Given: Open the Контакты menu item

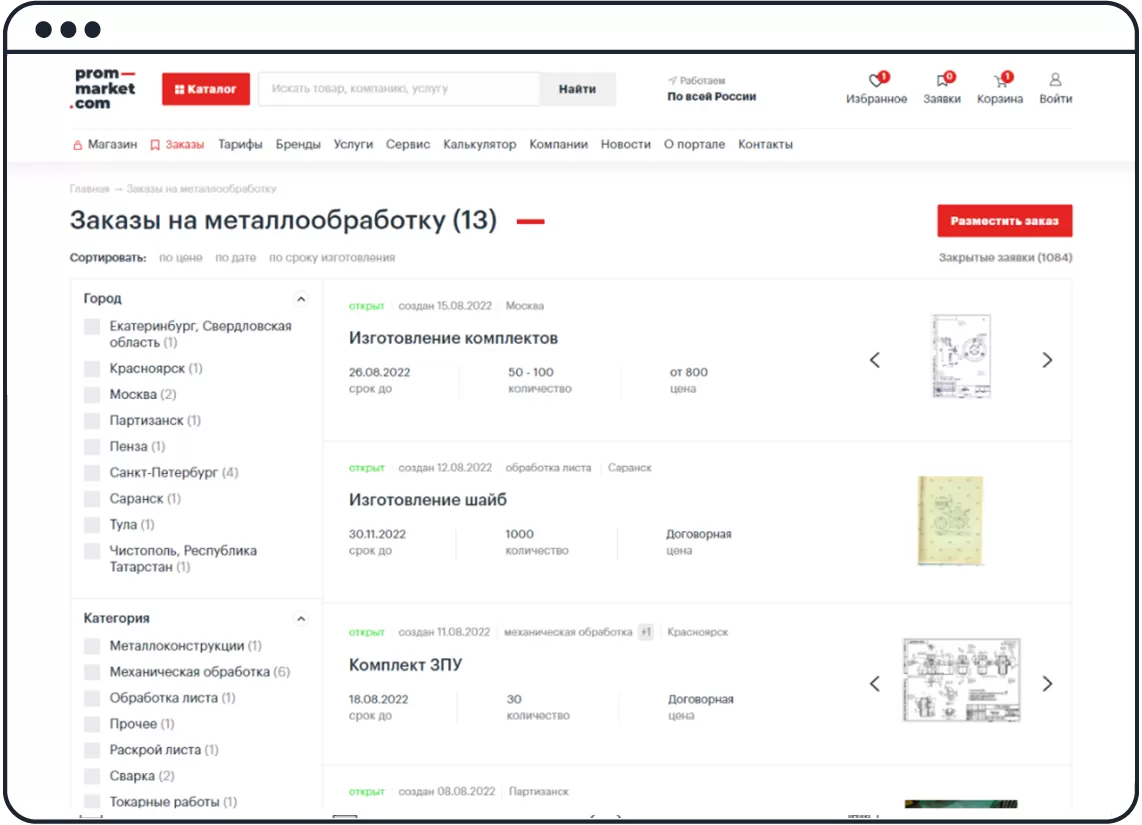Looking at the screenshot, I should (765, 144).
